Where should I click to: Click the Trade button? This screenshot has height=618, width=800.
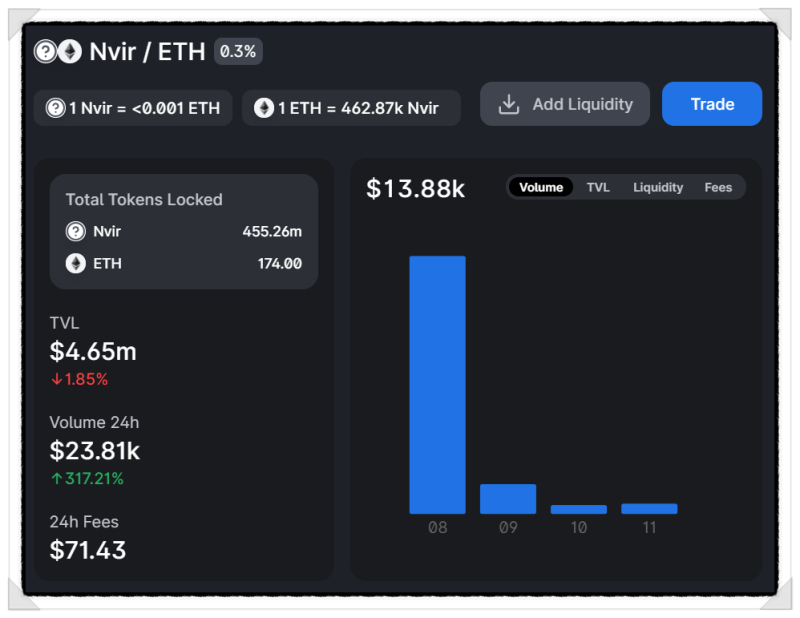[712, 104]
